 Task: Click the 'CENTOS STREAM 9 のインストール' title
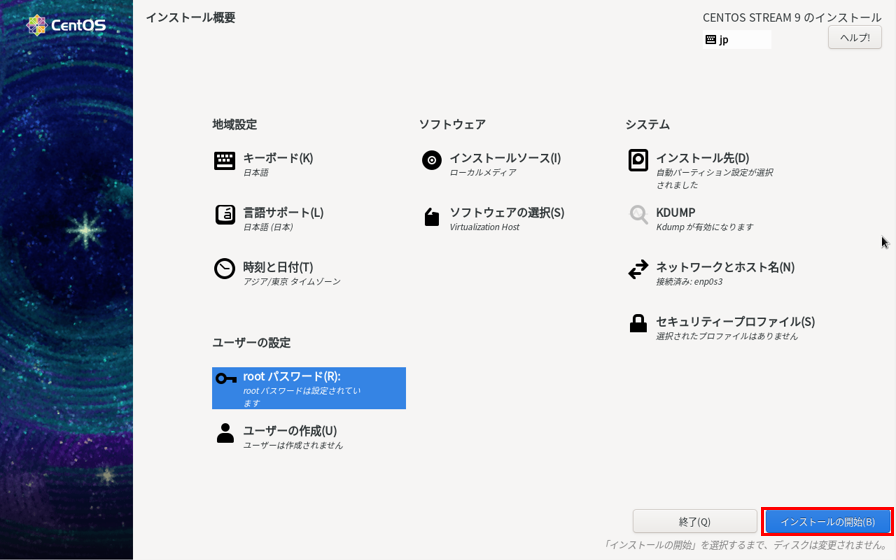pos(792,18)
